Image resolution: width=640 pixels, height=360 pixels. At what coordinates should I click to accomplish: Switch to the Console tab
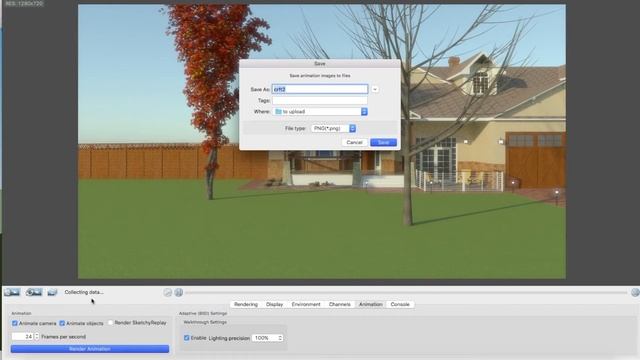[400, 304]
